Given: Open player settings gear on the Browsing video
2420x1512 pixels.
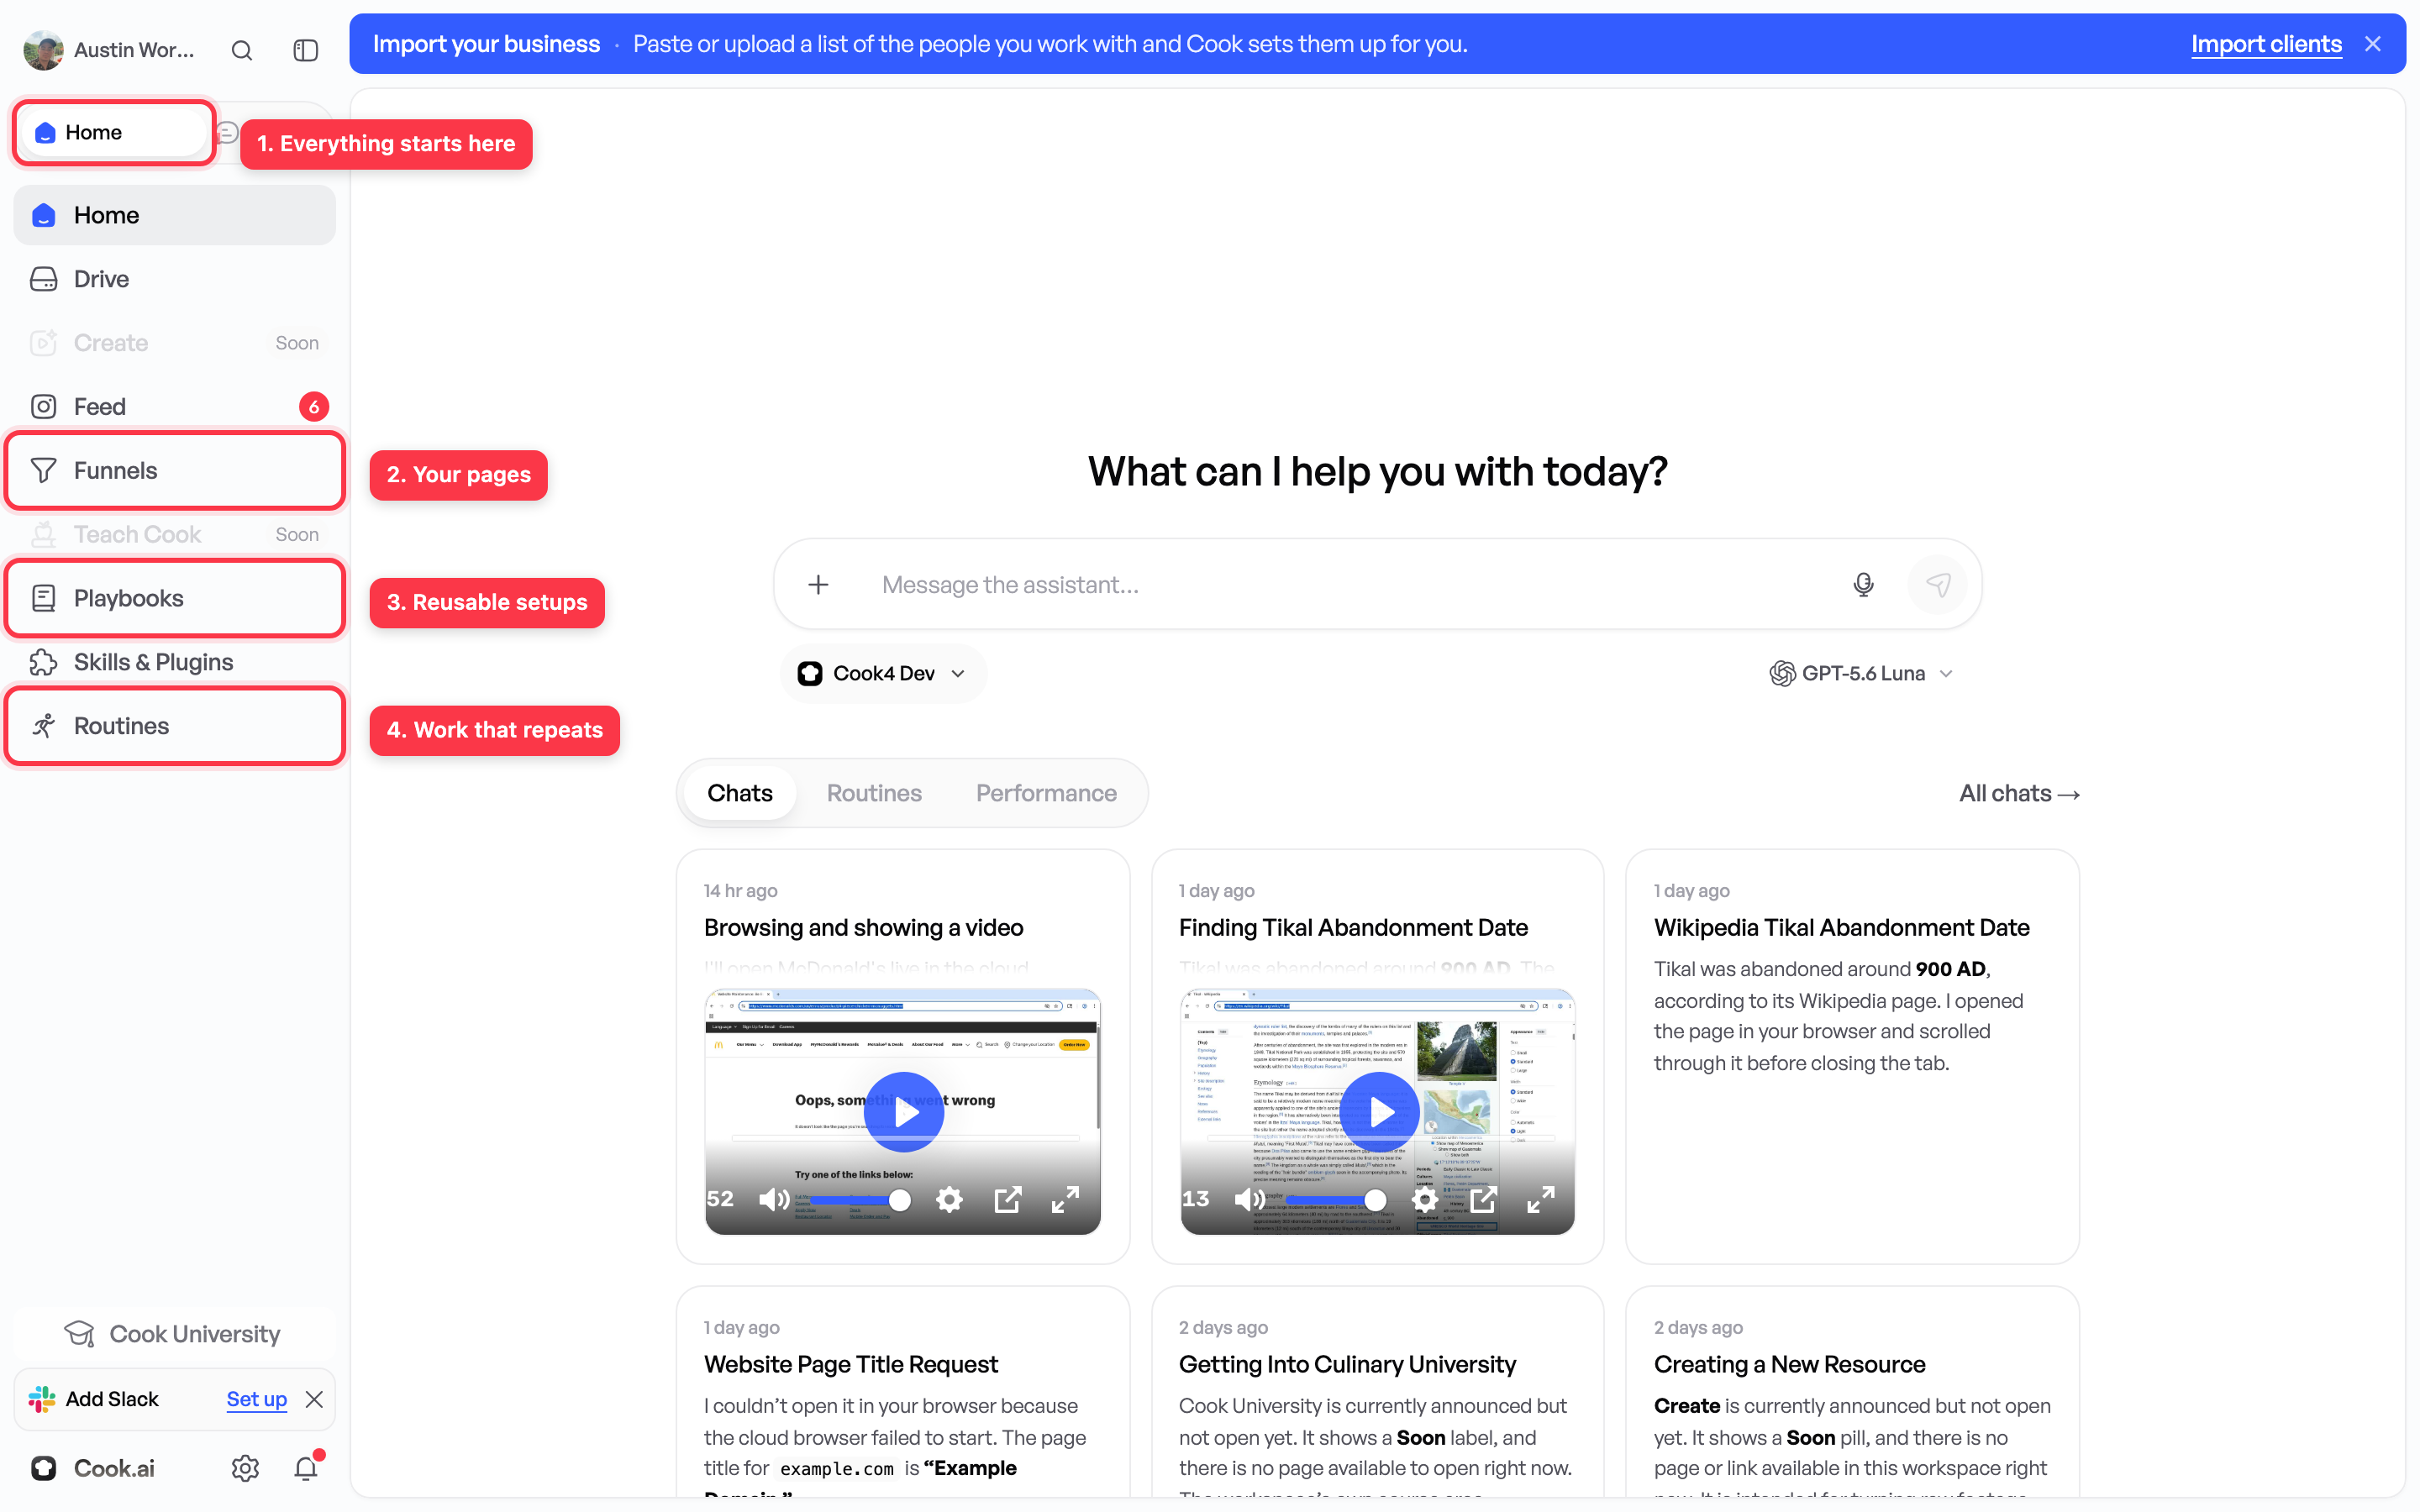Looking at the screenshot, I should coord(949,1199).
